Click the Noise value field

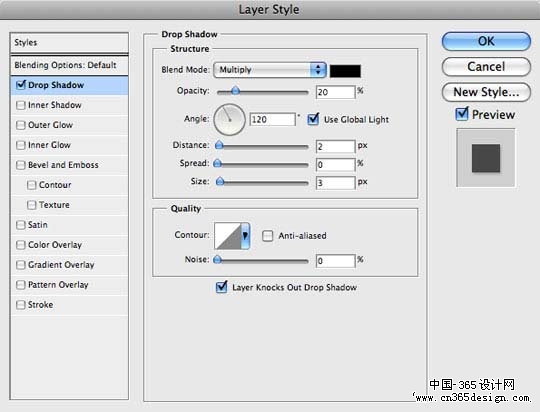(335, 261)
